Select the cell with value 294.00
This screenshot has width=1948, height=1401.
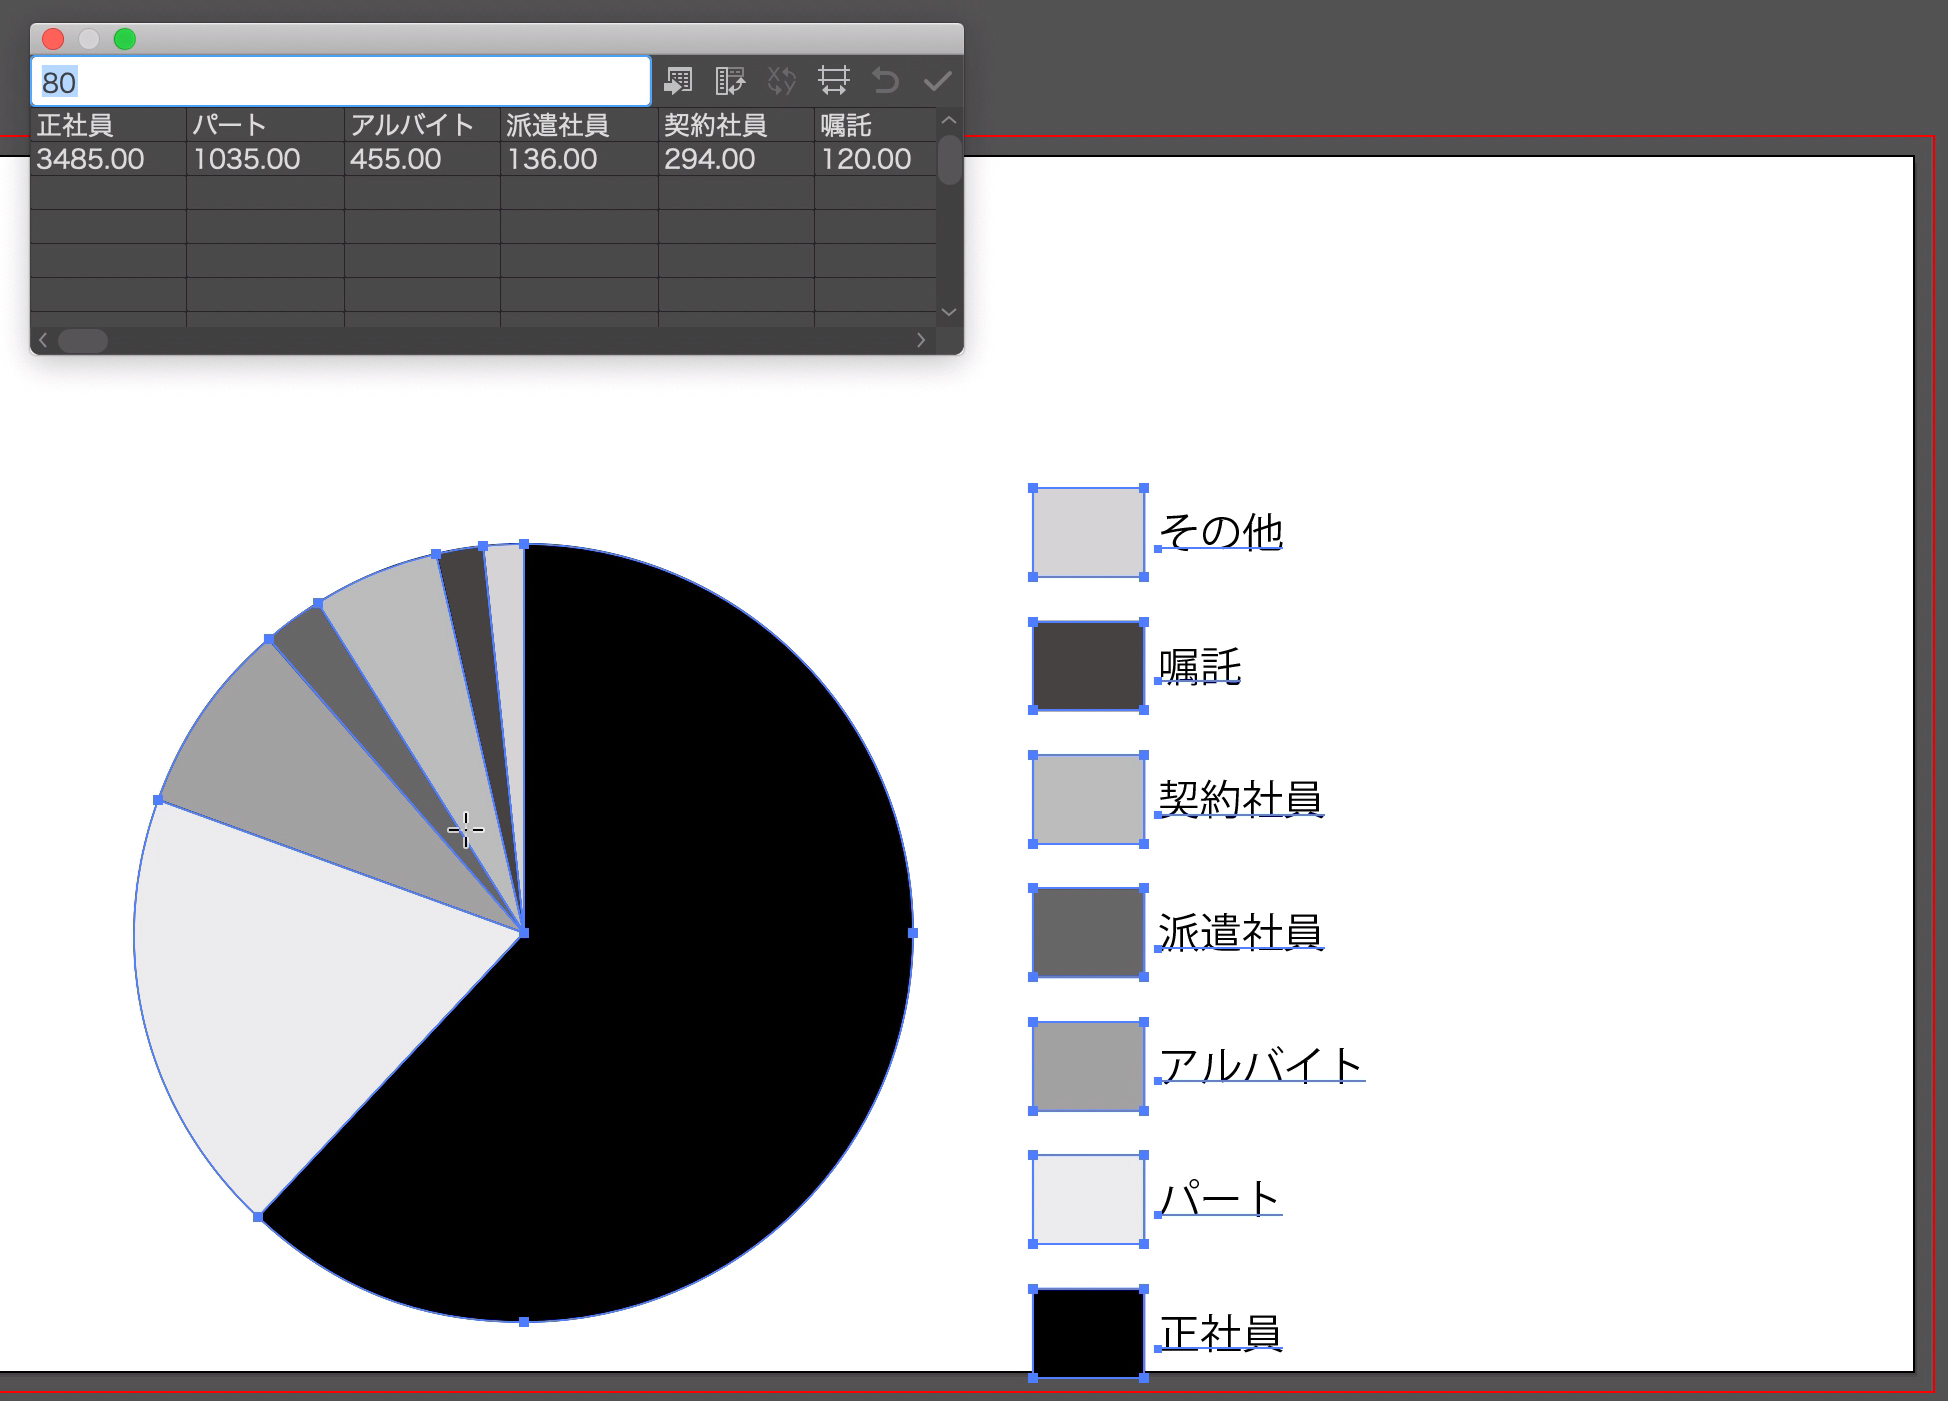(736, 159)
